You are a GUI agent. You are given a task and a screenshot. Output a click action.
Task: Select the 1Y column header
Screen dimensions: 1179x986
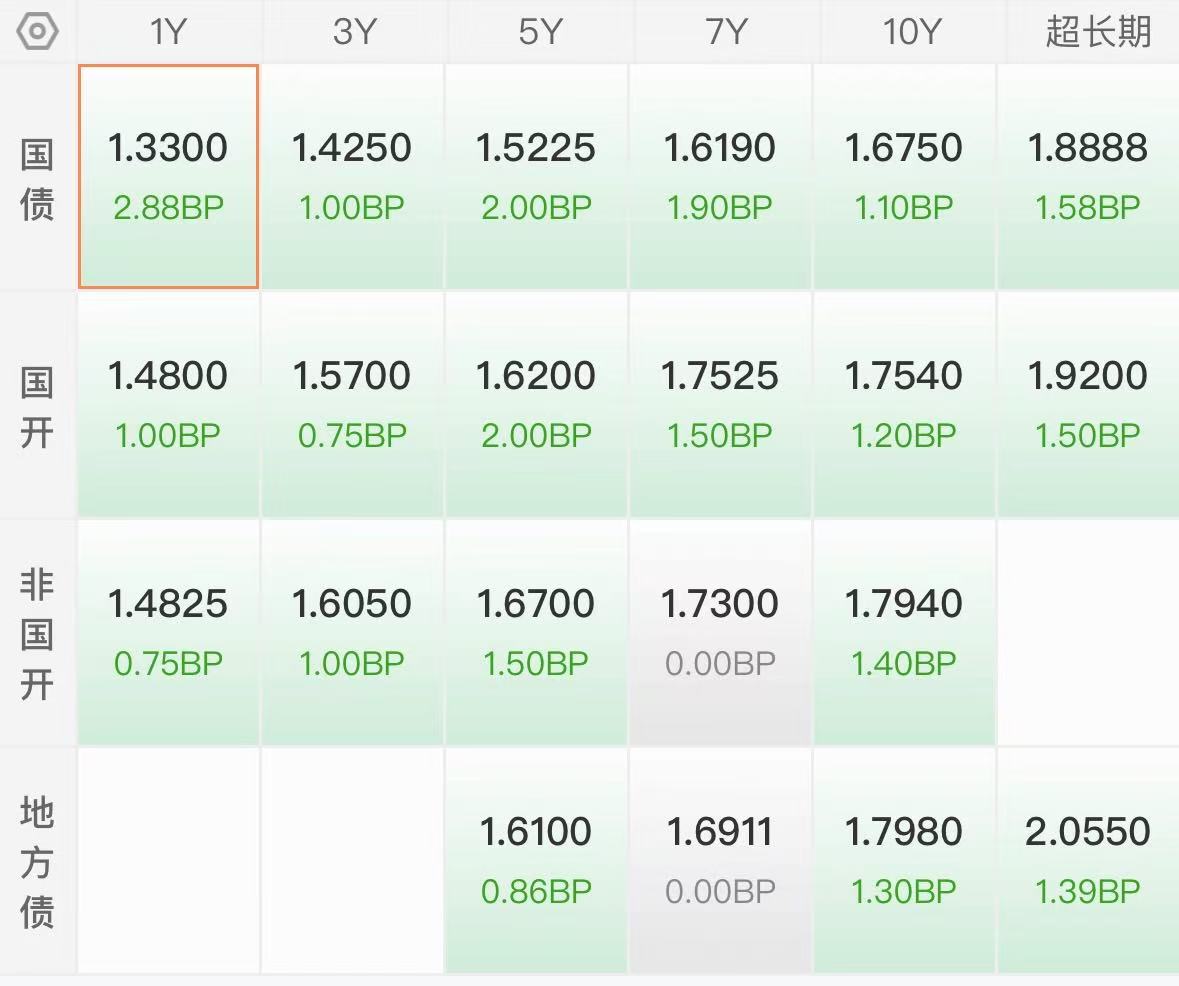coord(168,32)
